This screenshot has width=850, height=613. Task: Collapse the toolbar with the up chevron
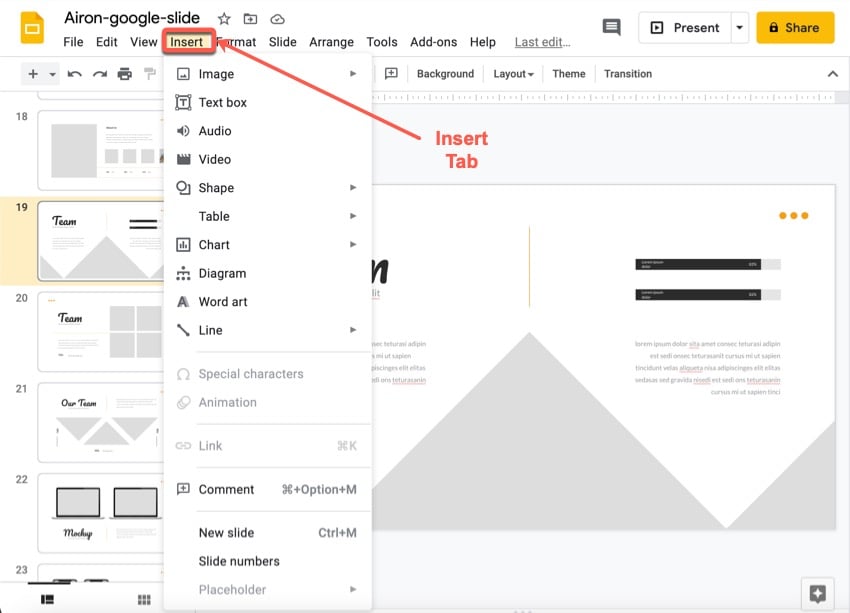832,74
